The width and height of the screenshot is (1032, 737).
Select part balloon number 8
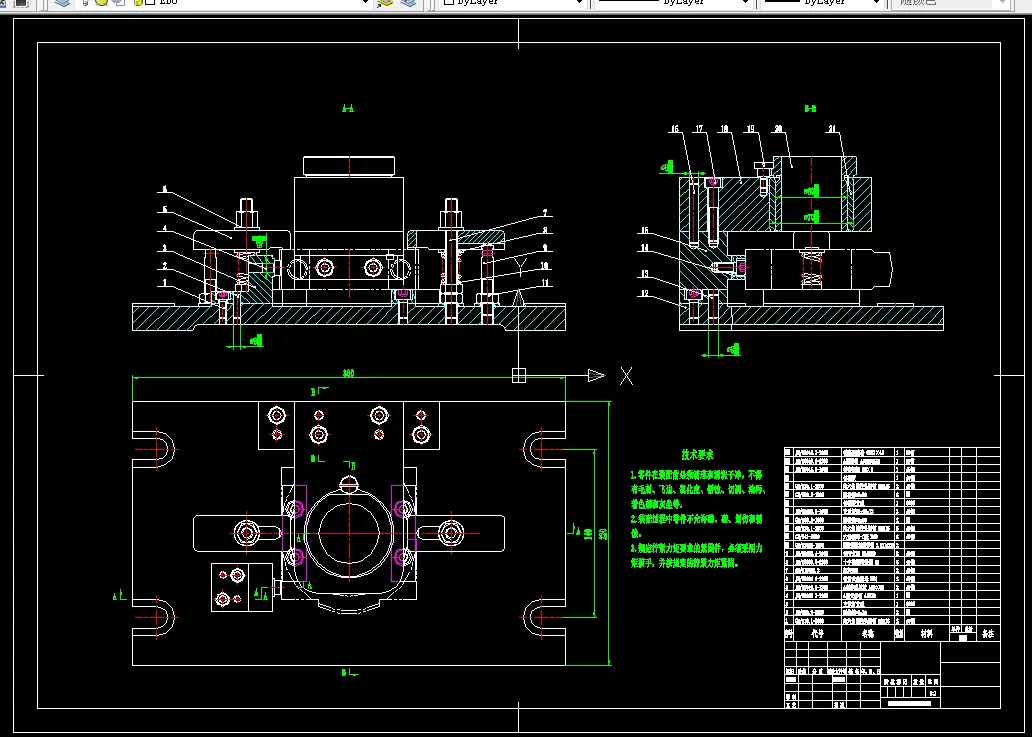545,231
